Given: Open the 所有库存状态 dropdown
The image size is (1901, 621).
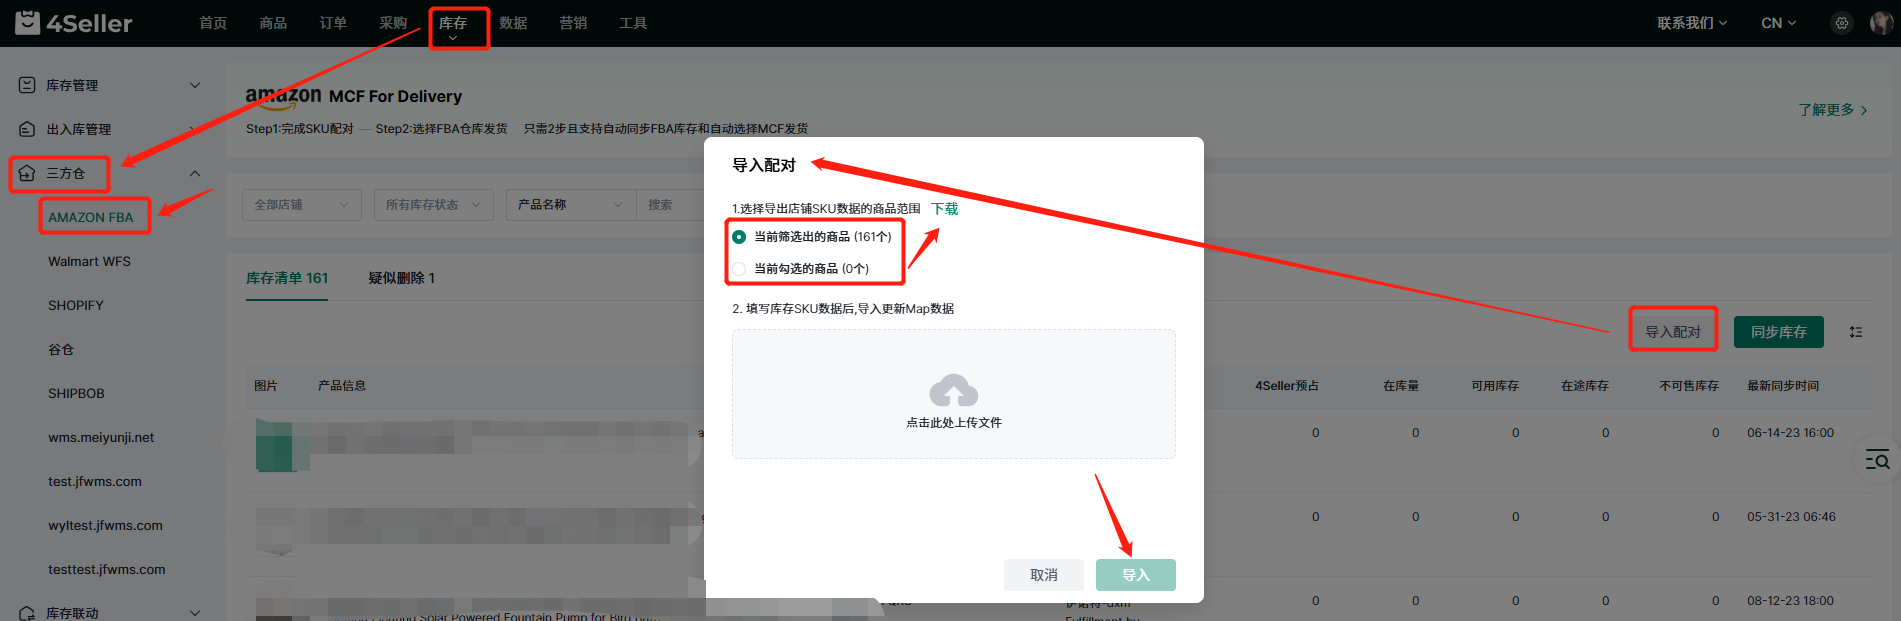Looking at the screenshot, I should [x=433, y=205].
